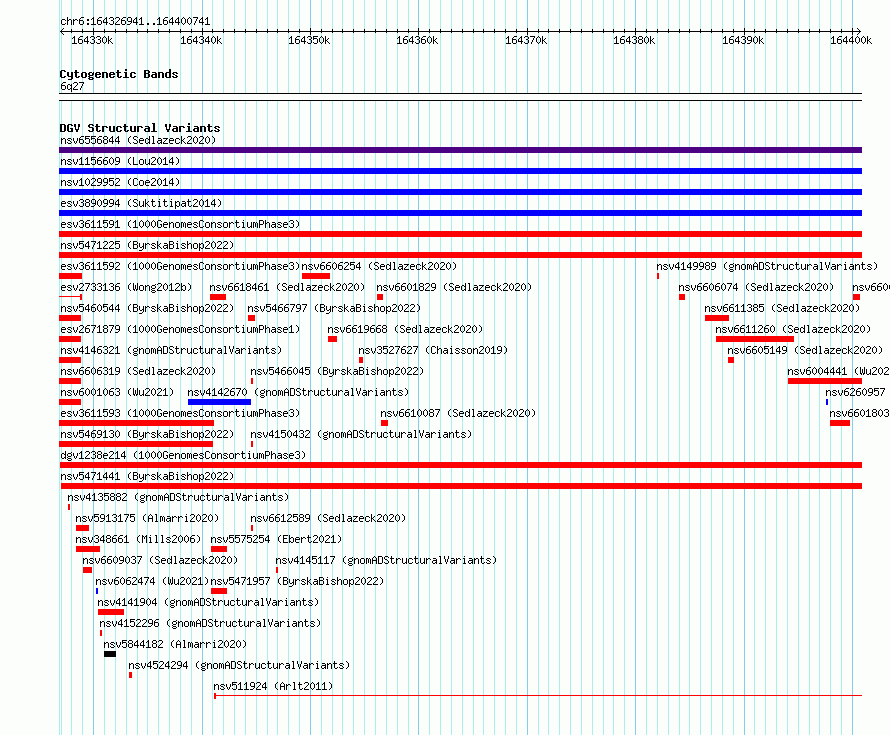This screenshot has width=890, height=735.
Task: Select the red bar under nsv6618461
Action: pos(218,297)
